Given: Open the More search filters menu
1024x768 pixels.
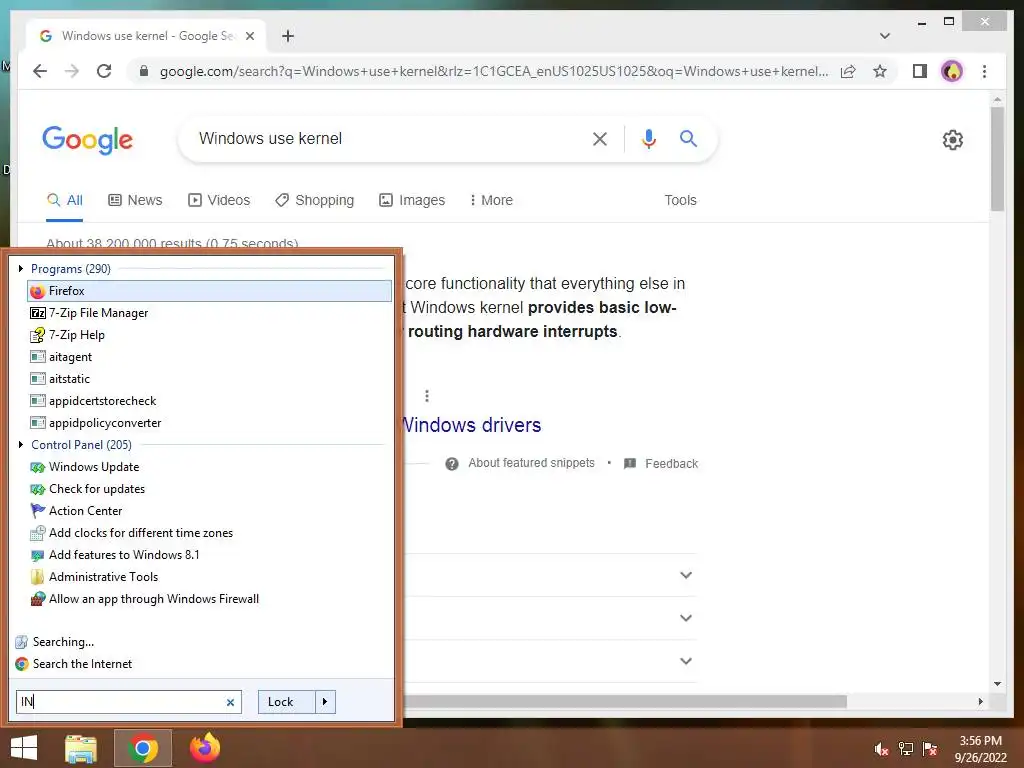Looking at the screenshot, I should [491, 200].
